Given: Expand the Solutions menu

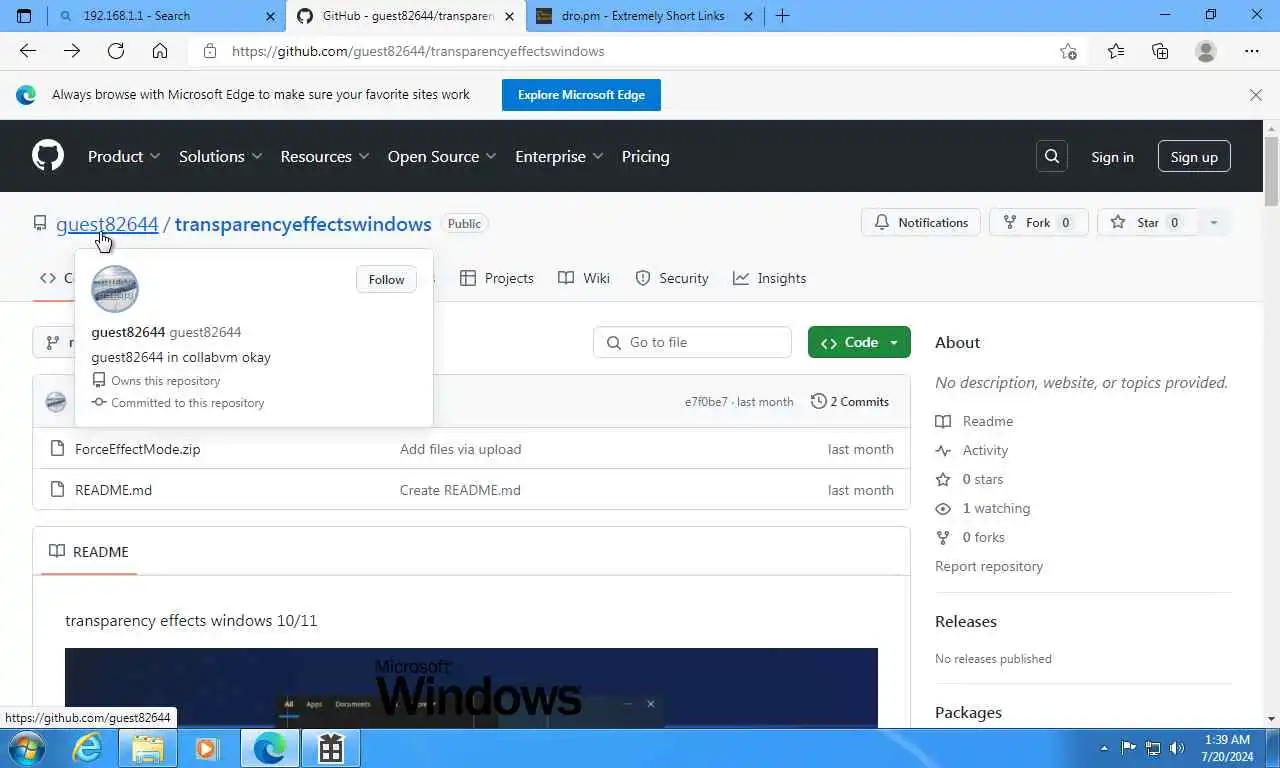Looking at the screenshot, I should [221, 156].
